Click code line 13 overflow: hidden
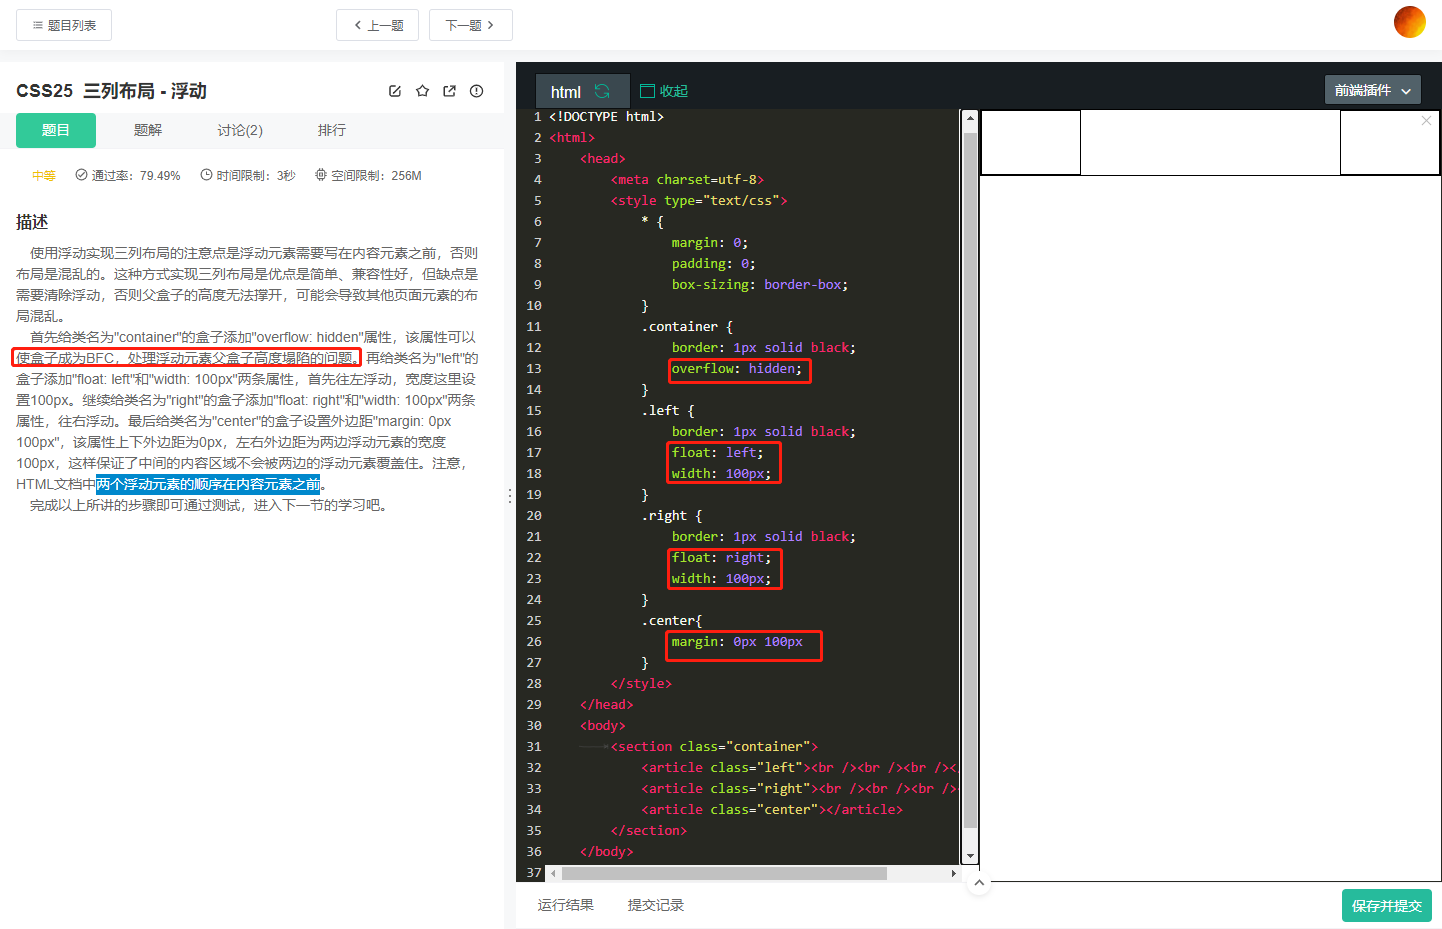 coord(737,369)
